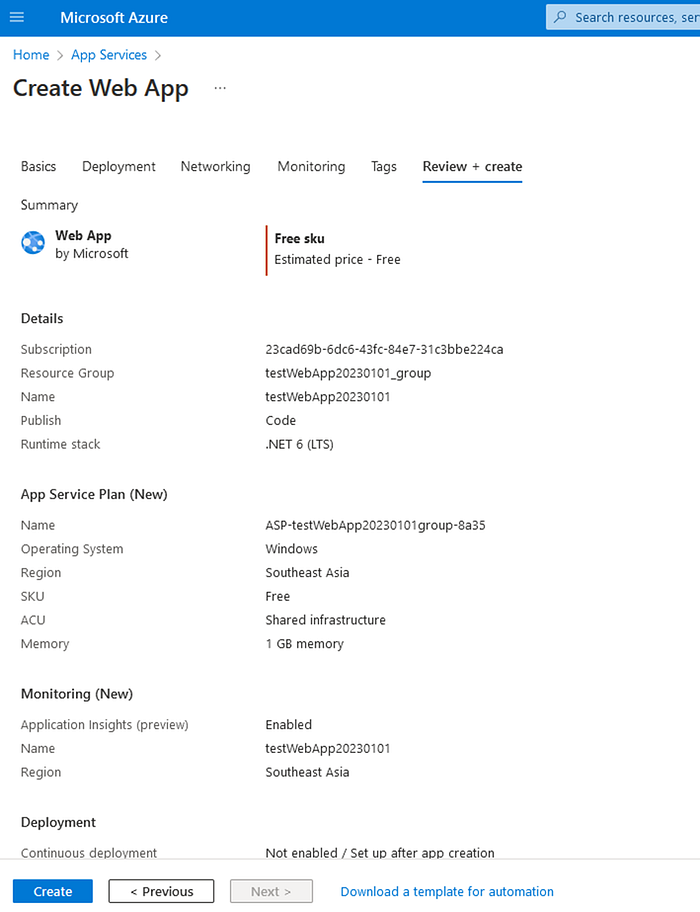
Task: Click Estimated price - Free text
Action: click(337, 259)
